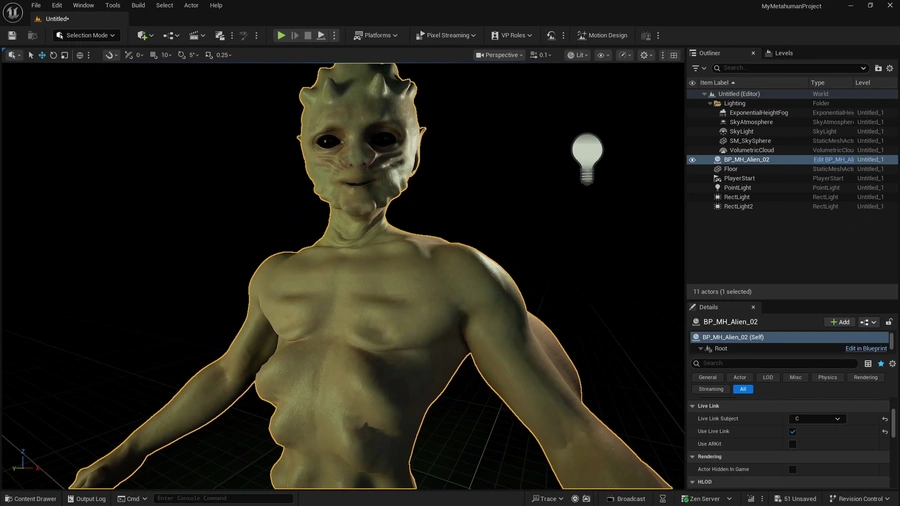Open the Platforms dropdown
The height and width of the screenshot is (506, 900).
[375, 36]
